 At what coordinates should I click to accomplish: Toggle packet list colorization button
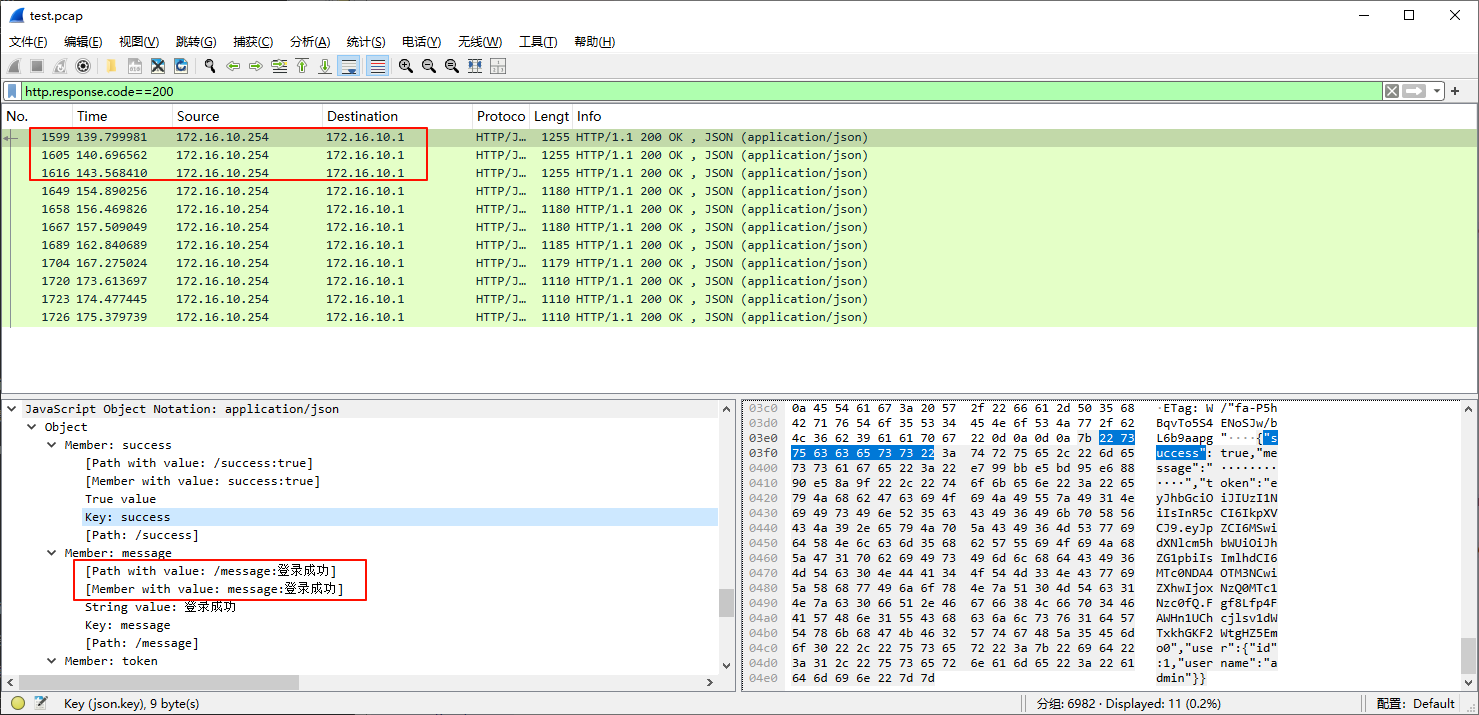click(x=377, y=66)
